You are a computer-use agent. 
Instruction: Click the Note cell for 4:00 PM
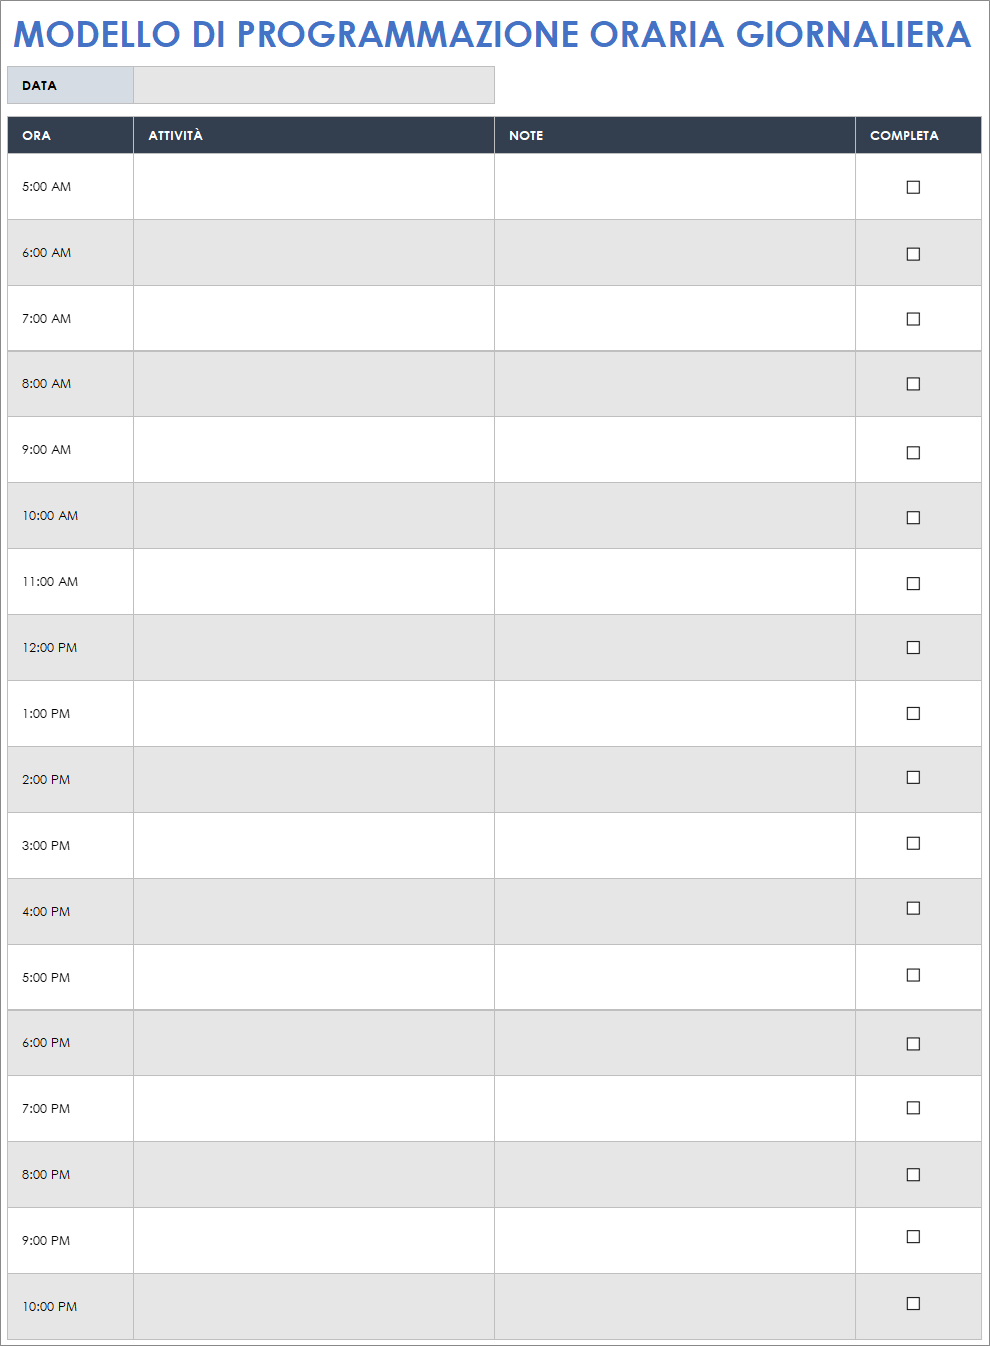[x=674, y=912]
